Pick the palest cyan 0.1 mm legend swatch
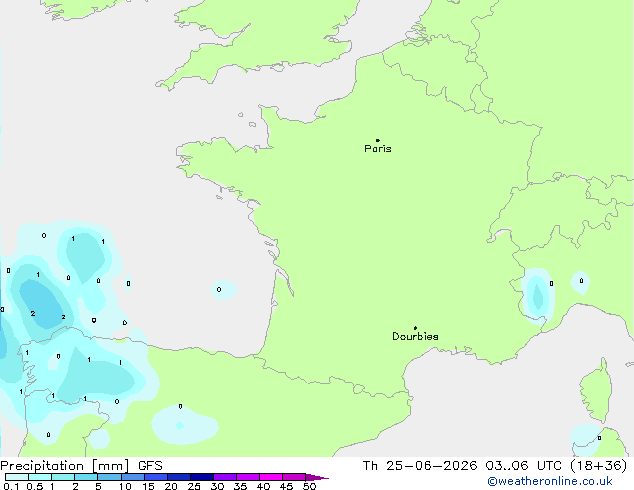 point(17,477)
